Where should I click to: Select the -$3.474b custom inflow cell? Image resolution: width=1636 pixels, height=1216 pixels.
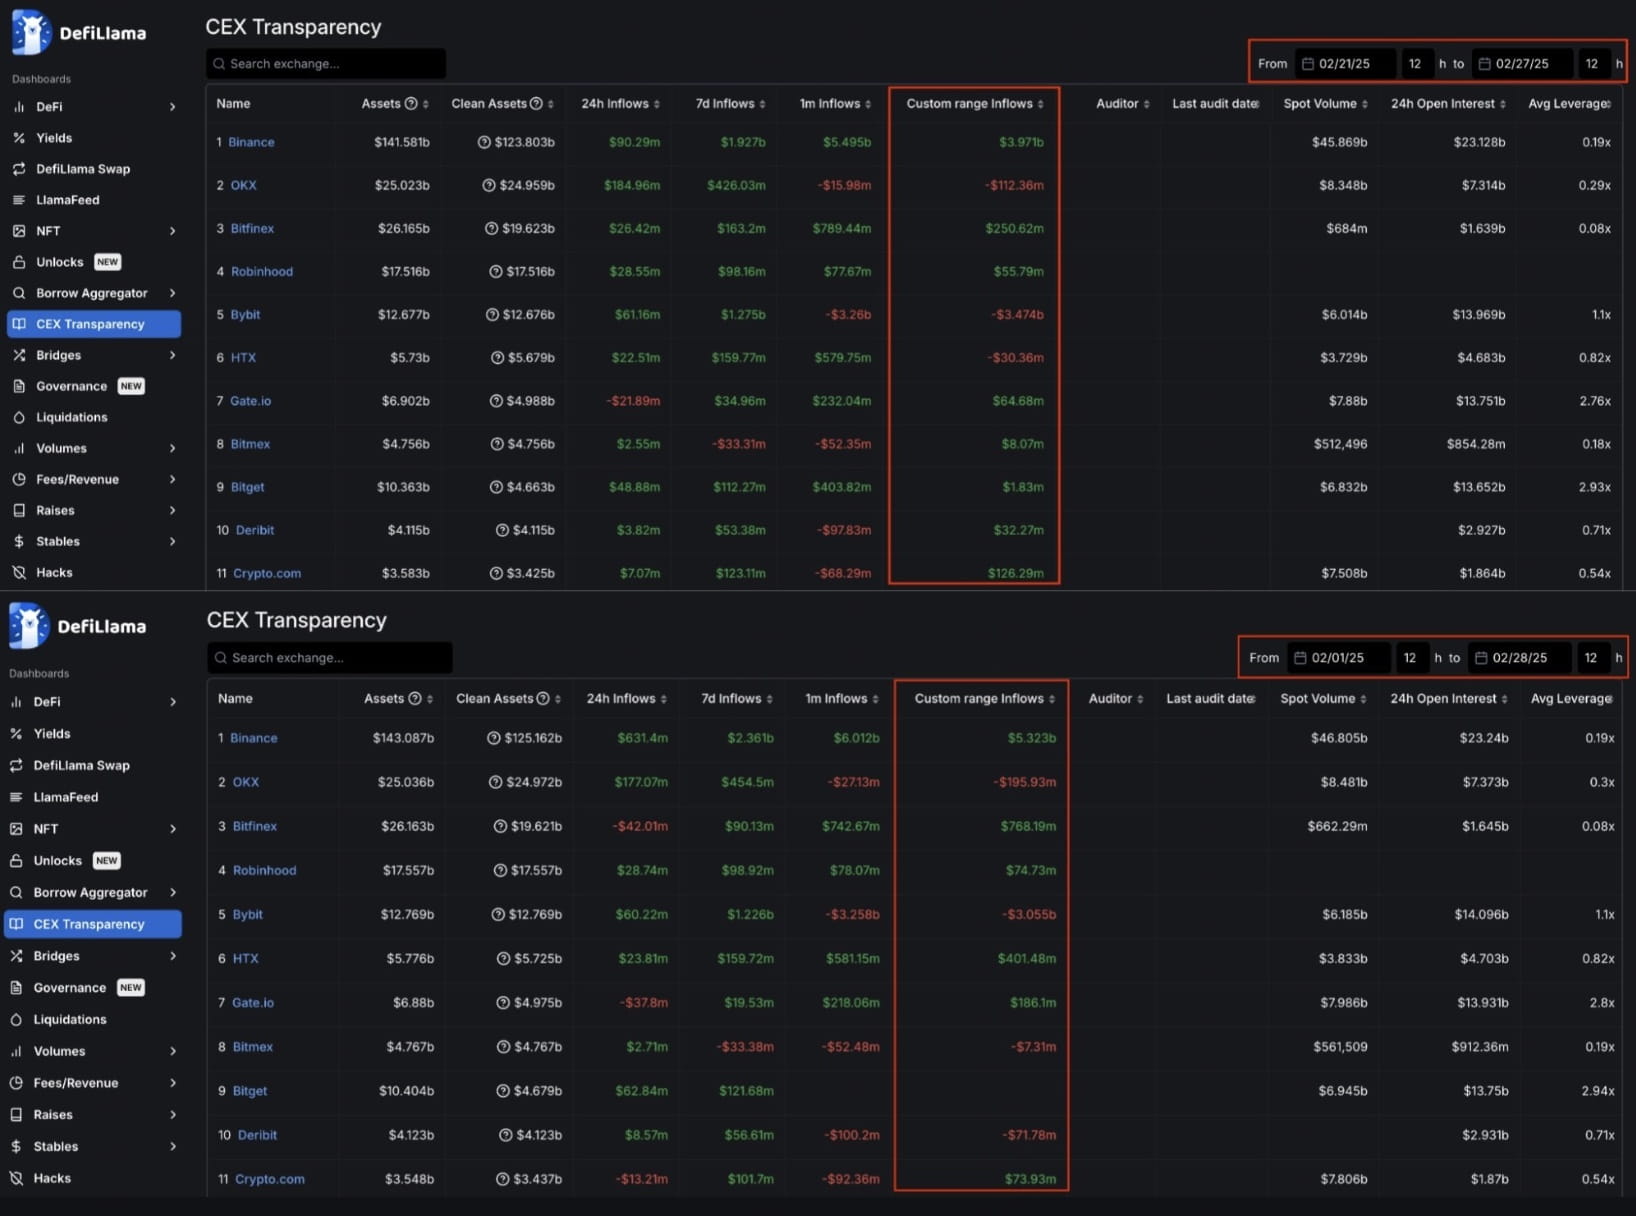1017,314
